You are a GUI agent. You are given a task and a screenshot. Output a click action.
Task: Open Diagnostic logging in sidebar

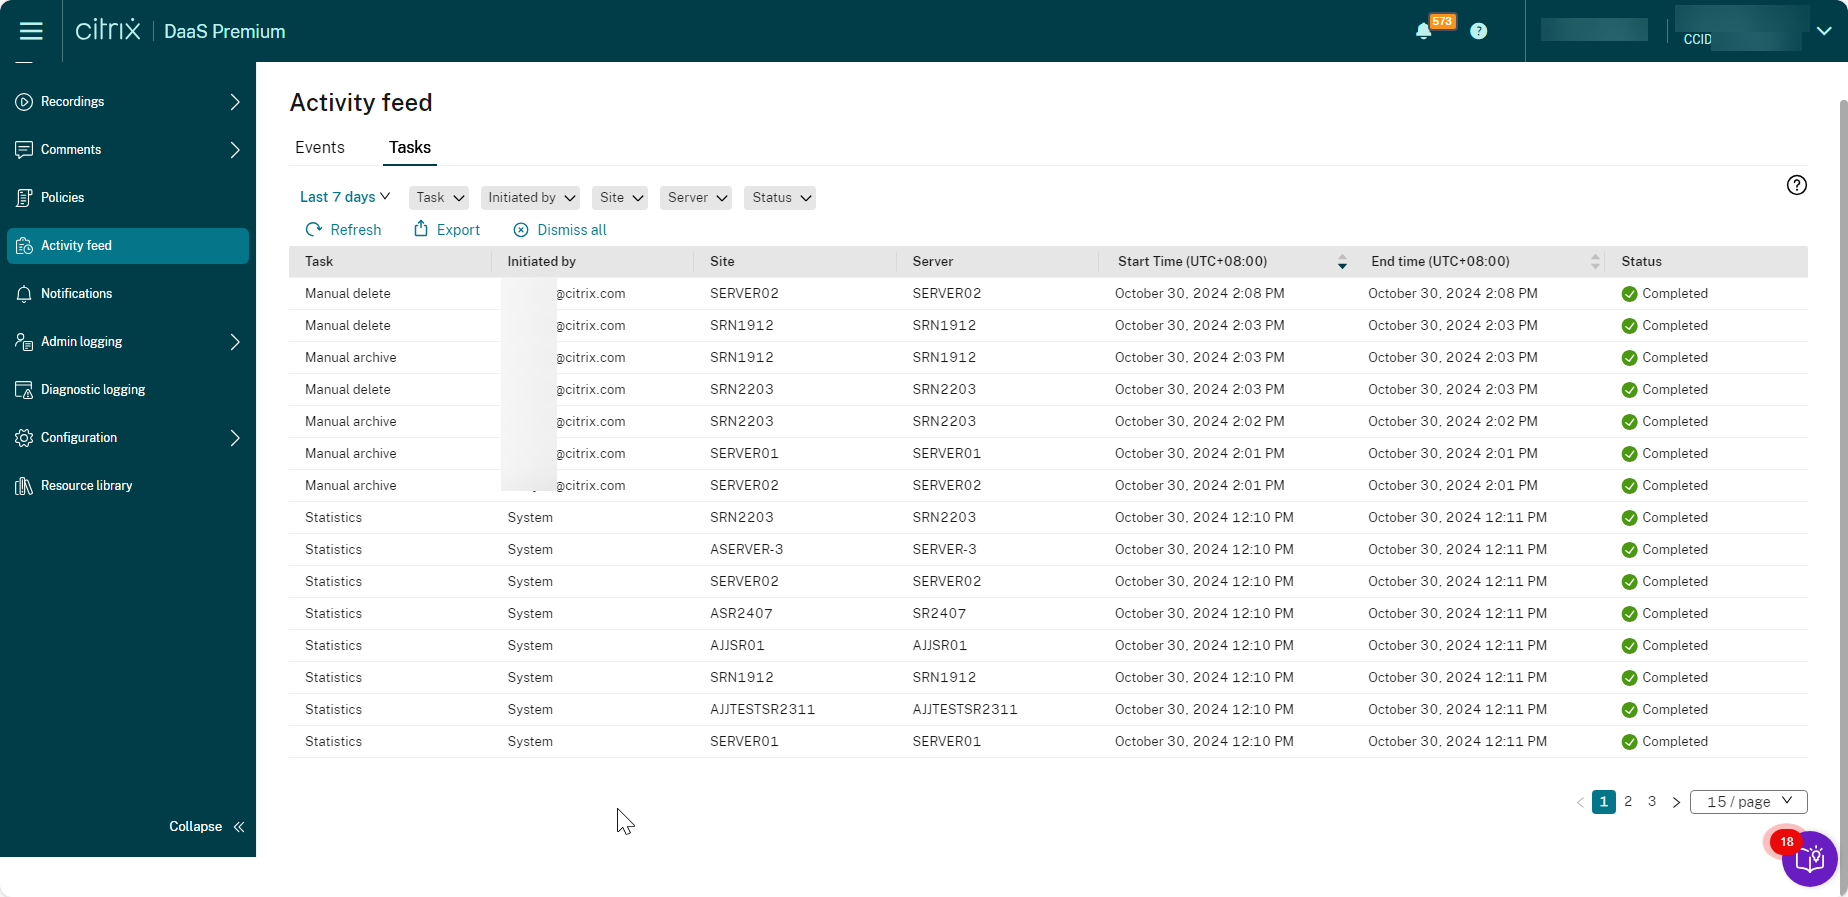pos(93,390)
